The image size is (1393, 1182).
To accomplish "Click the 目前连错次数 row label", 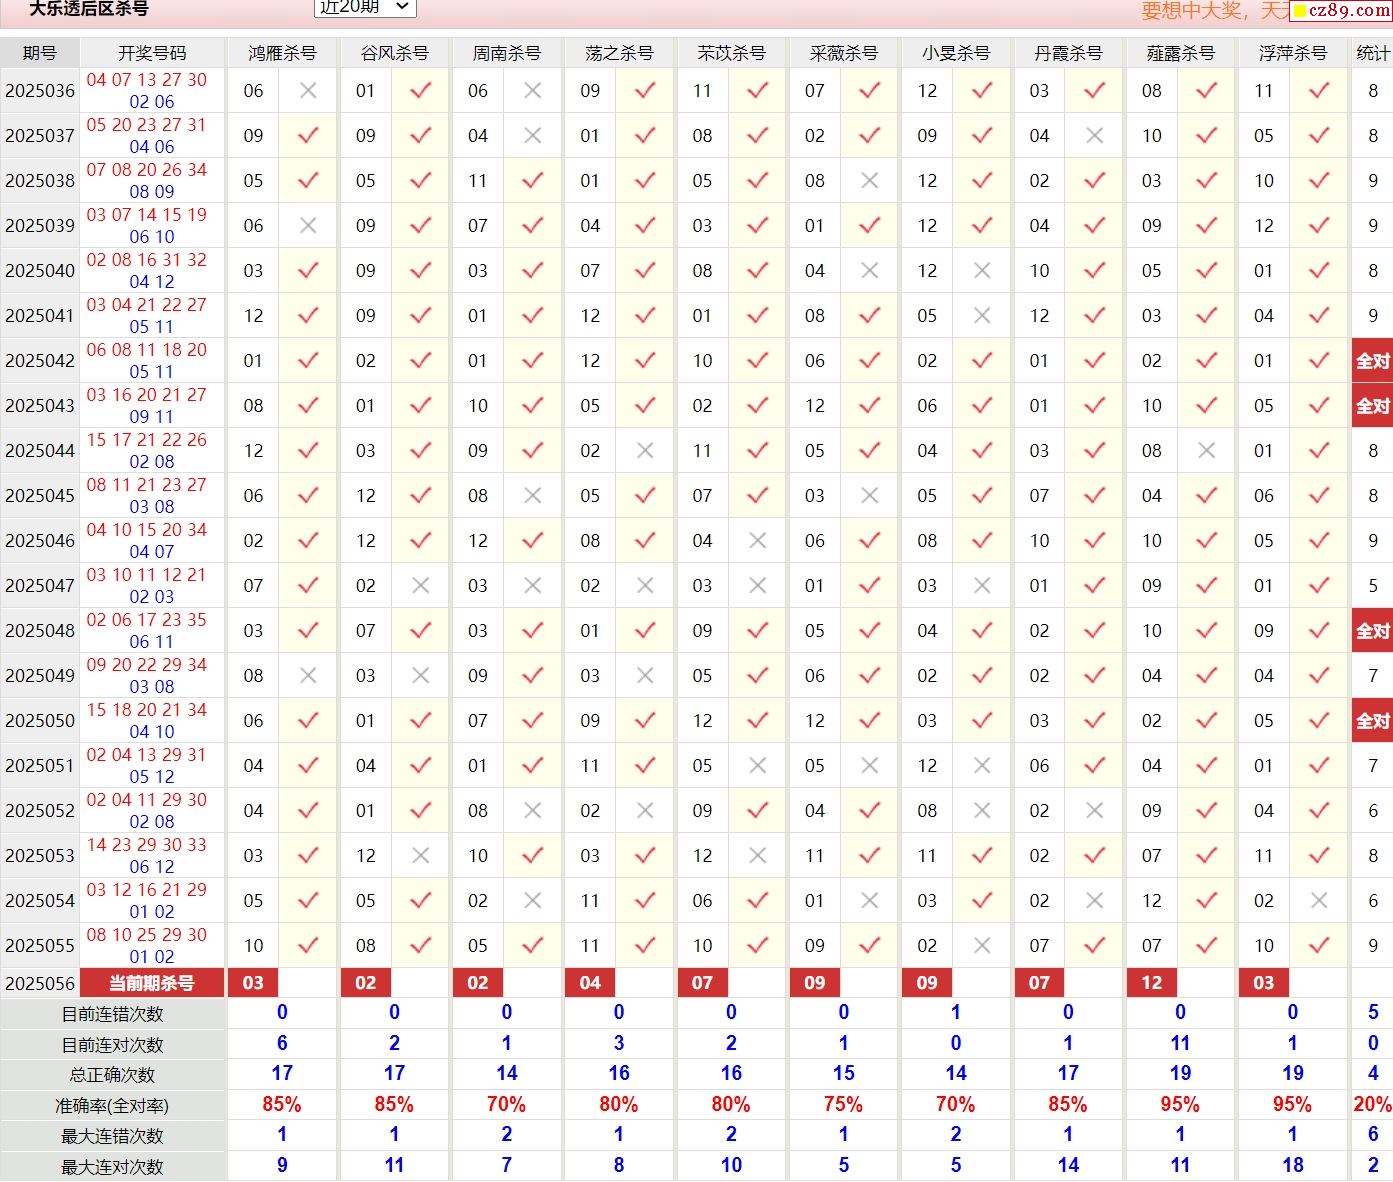I will pyautogui.click(x=112, y=1014).
